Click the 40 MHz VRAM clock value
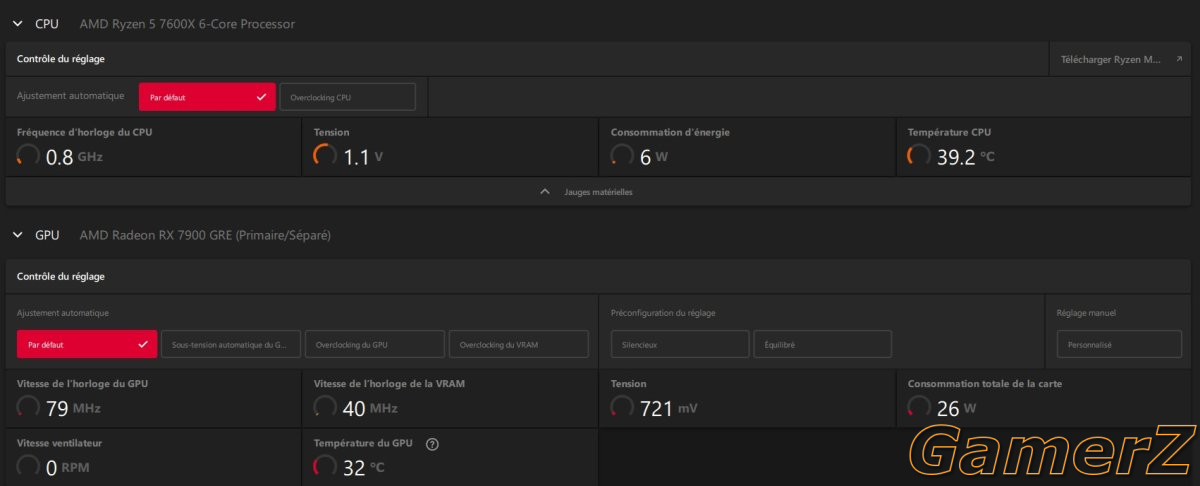The height and width of the screenshot is (486, 1200). (370, 408)
